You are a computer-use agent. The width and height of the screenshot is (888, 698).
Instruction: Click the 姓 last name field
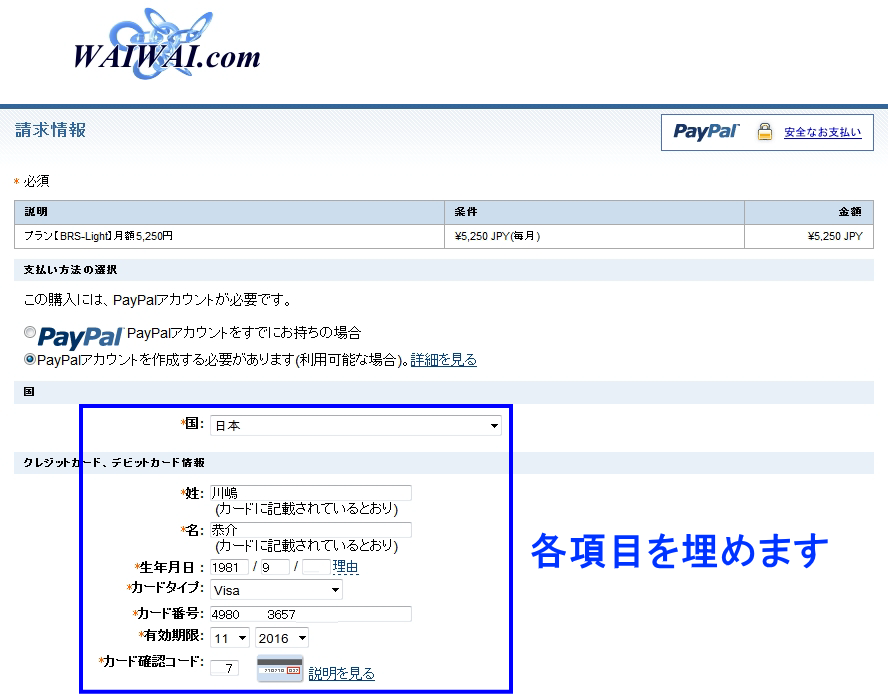(310, 493)
